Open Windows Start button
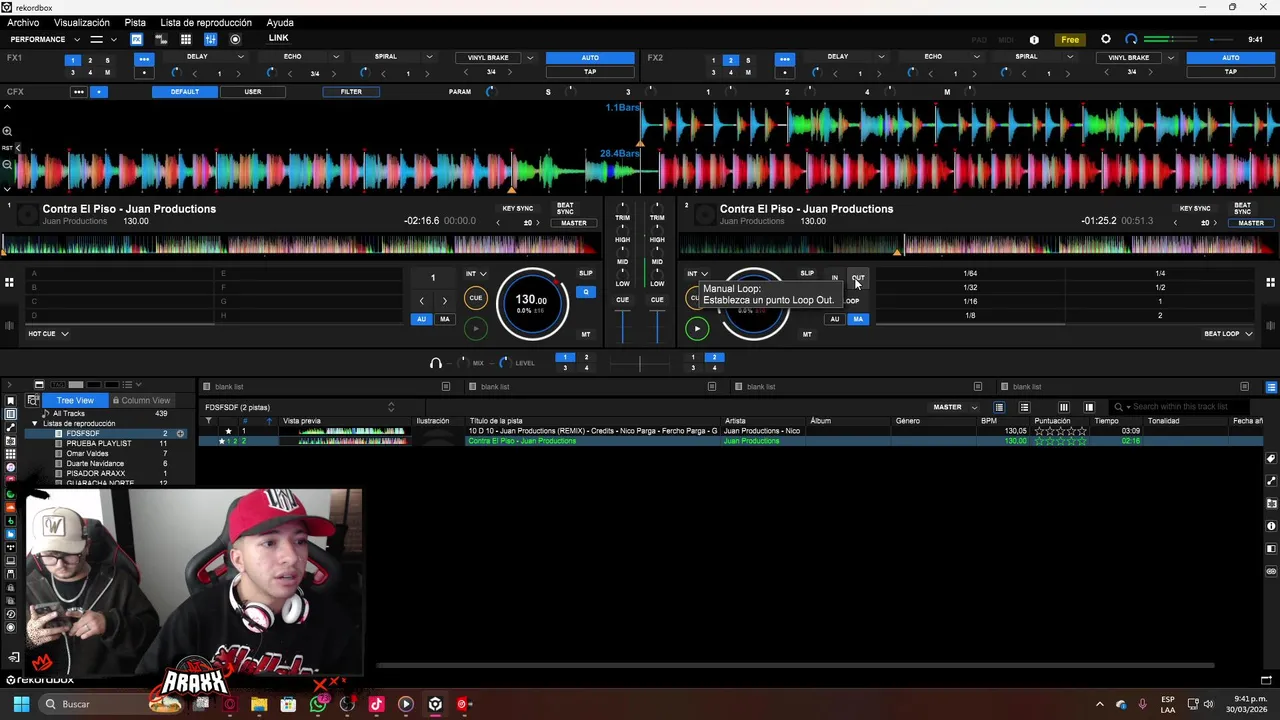The image size is (1280, 720). [x=21, y=704]
